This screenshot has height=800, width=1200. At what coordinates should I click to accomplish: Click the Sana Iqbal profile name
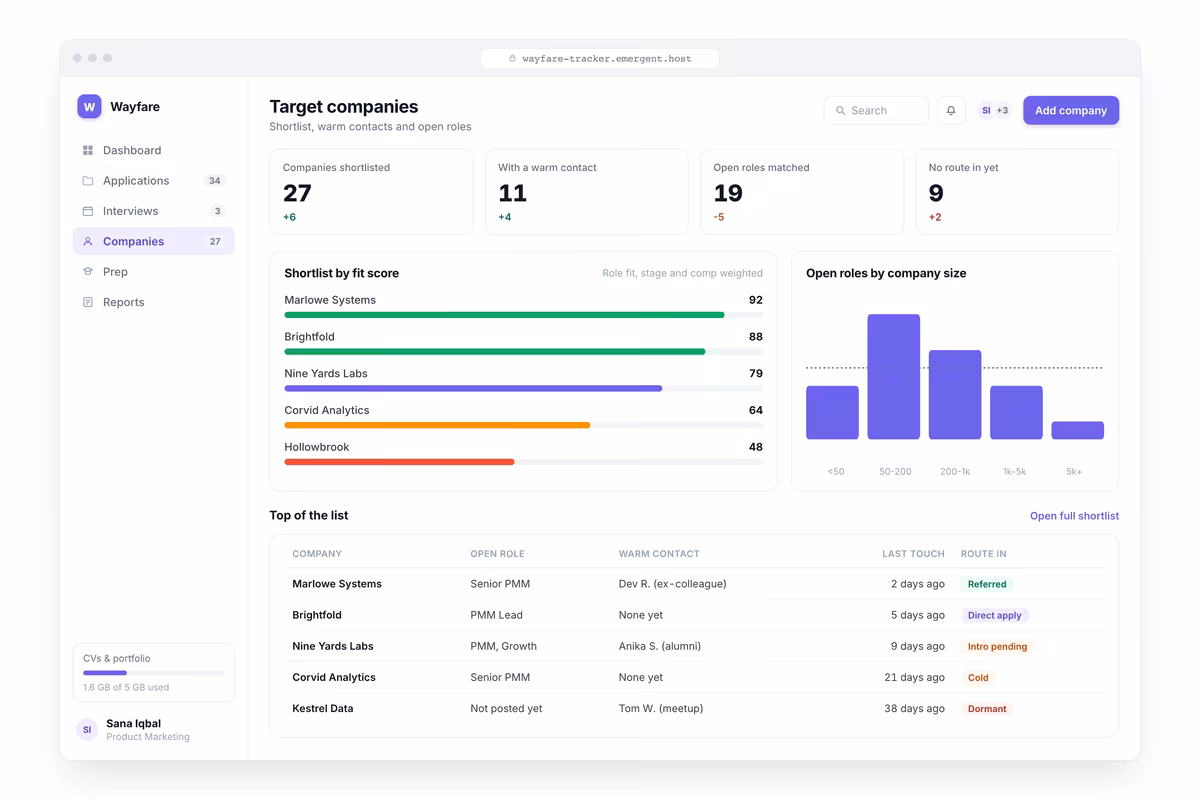pos(133,723)
